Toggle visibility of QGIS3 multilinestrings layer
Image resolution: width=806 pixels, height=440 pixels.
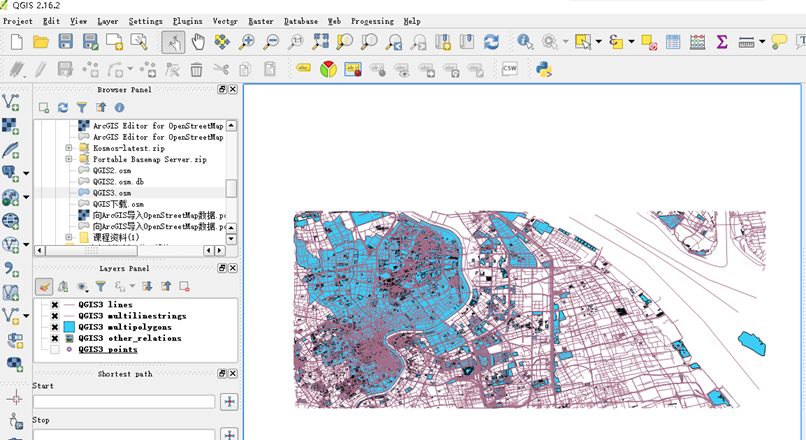coord(54,316)
